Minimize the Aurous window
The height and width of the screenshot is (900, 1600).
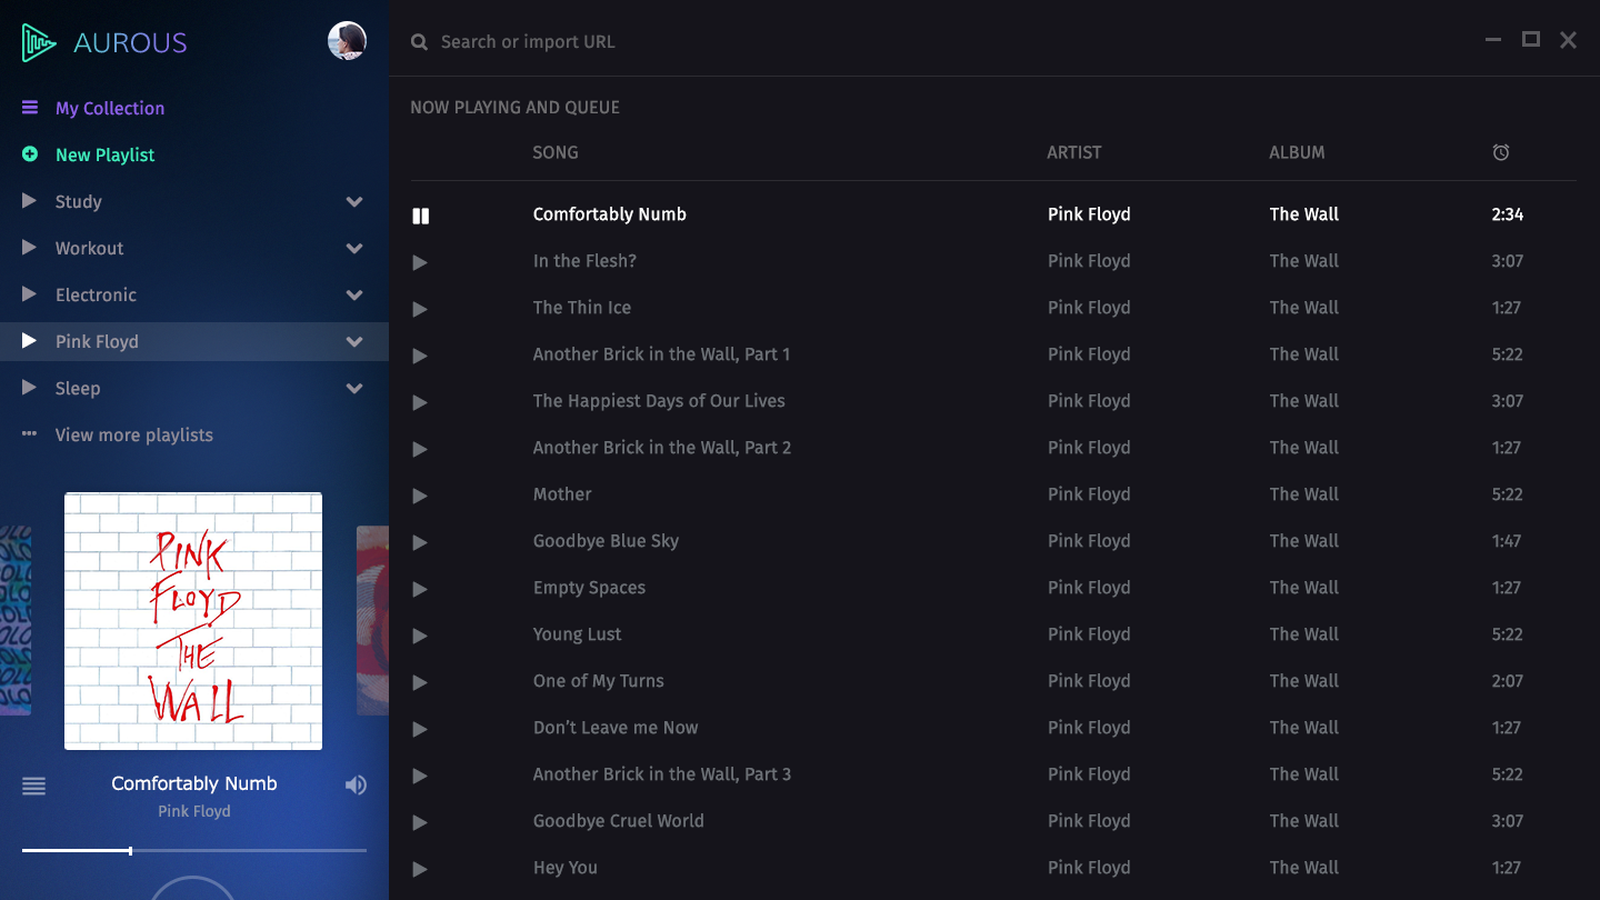click(1493, 40)
